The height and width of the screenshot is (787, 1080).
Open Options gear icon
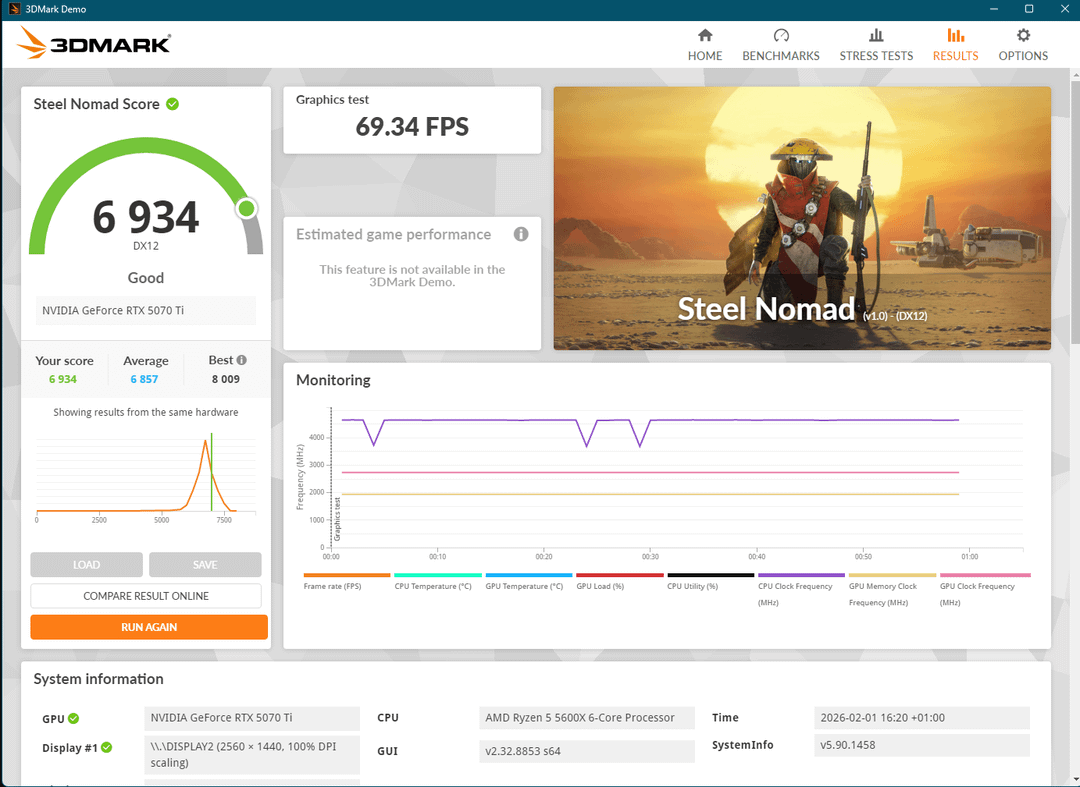tap(1023, 36)
